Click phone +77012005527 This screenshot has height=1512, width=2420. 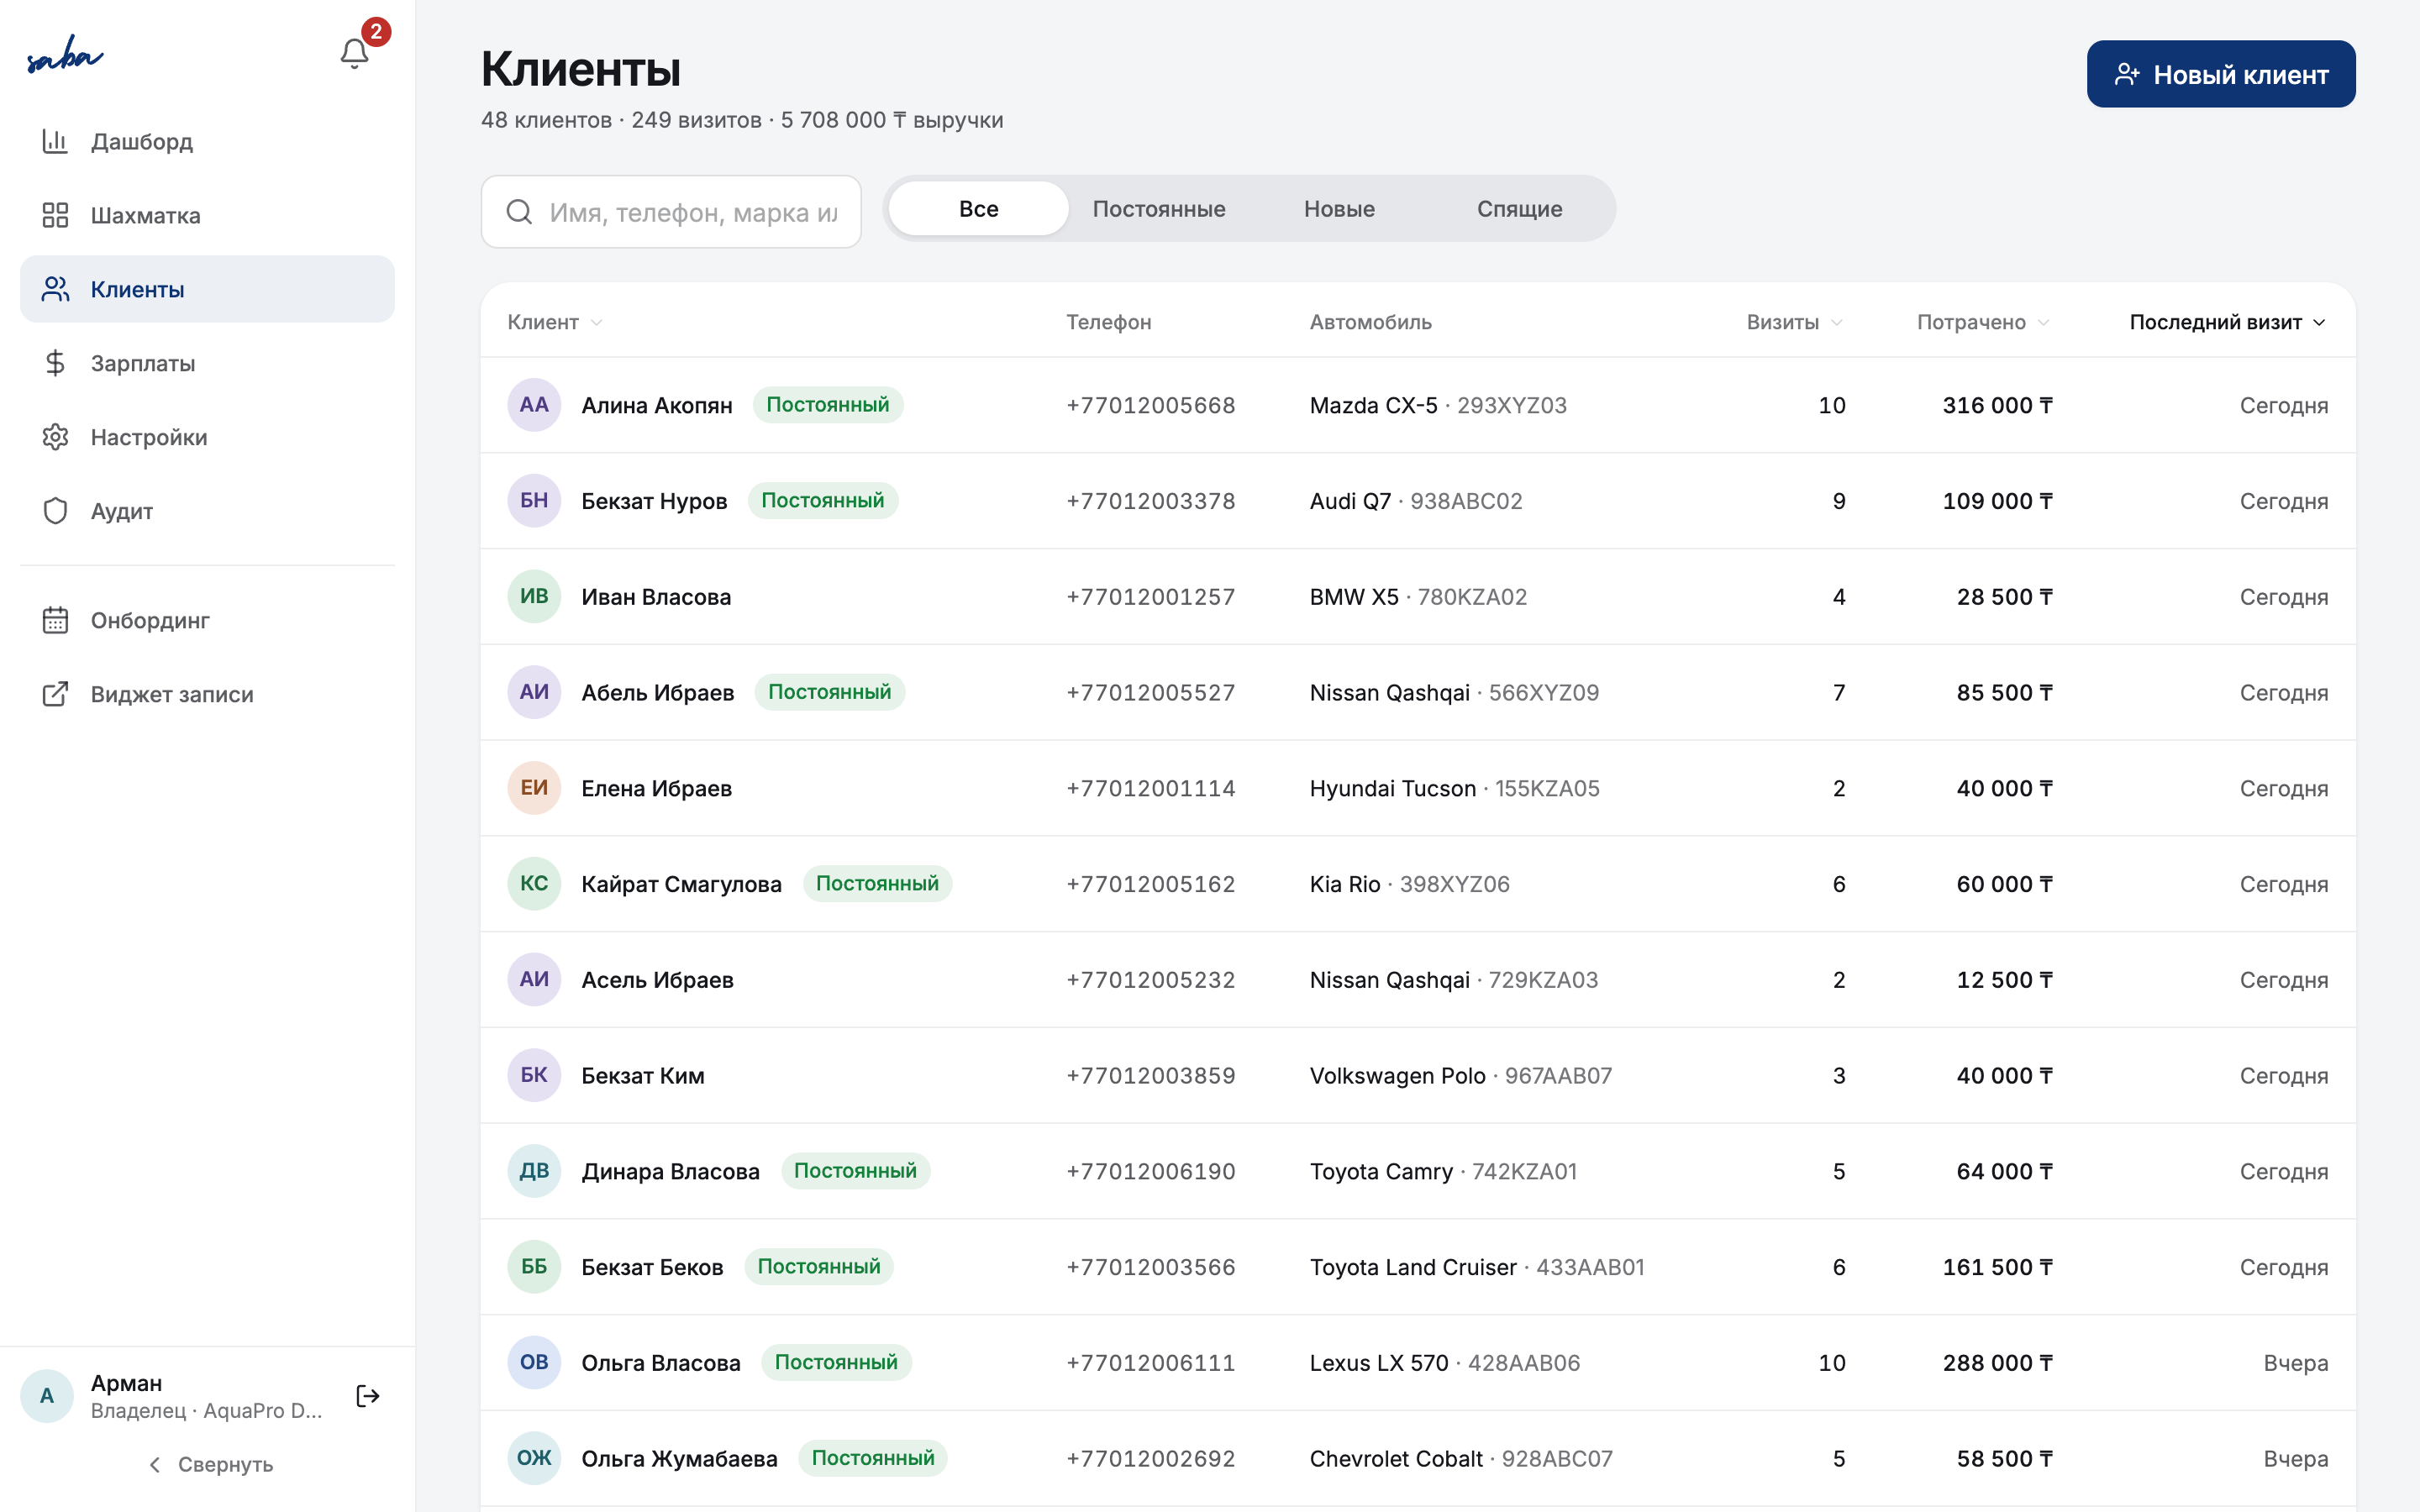coord(1151,693)
